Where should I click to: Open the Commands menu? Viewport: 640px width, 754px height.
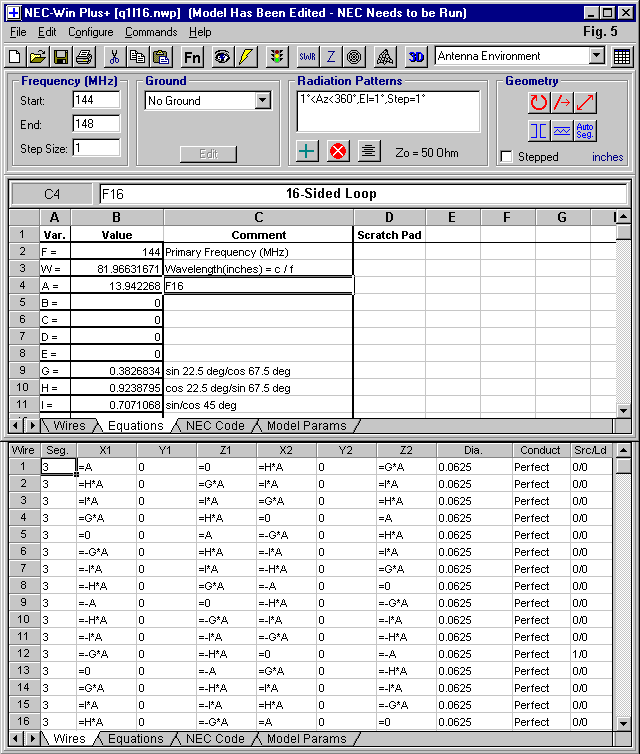[150, 32]
